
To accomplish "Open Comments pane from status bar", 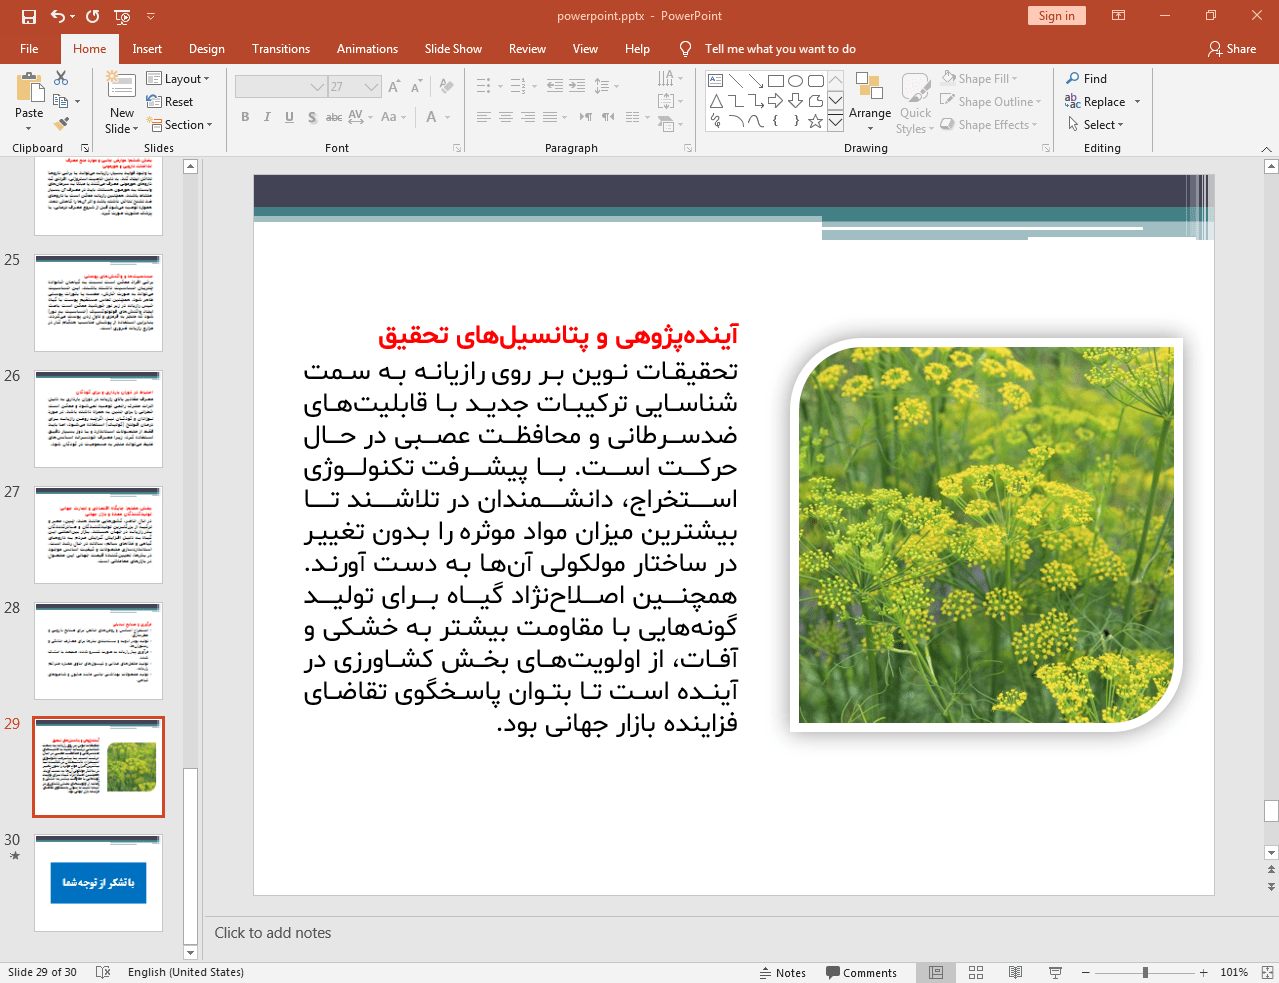I will (x=861, y=972).
